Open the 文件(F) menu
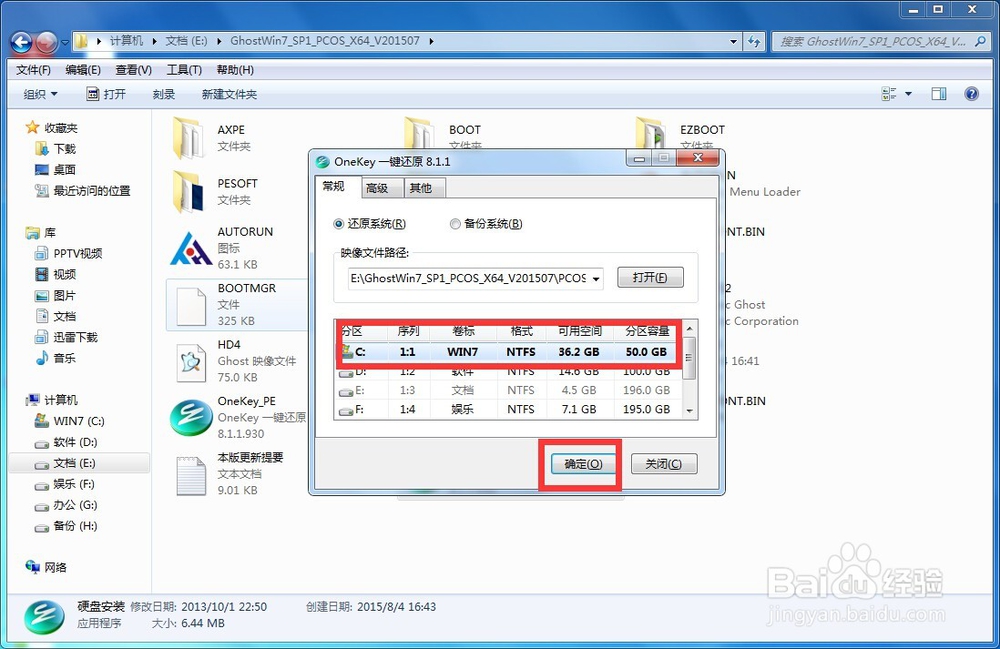This screenshot has width=1000, height=649. click(33, 70)
